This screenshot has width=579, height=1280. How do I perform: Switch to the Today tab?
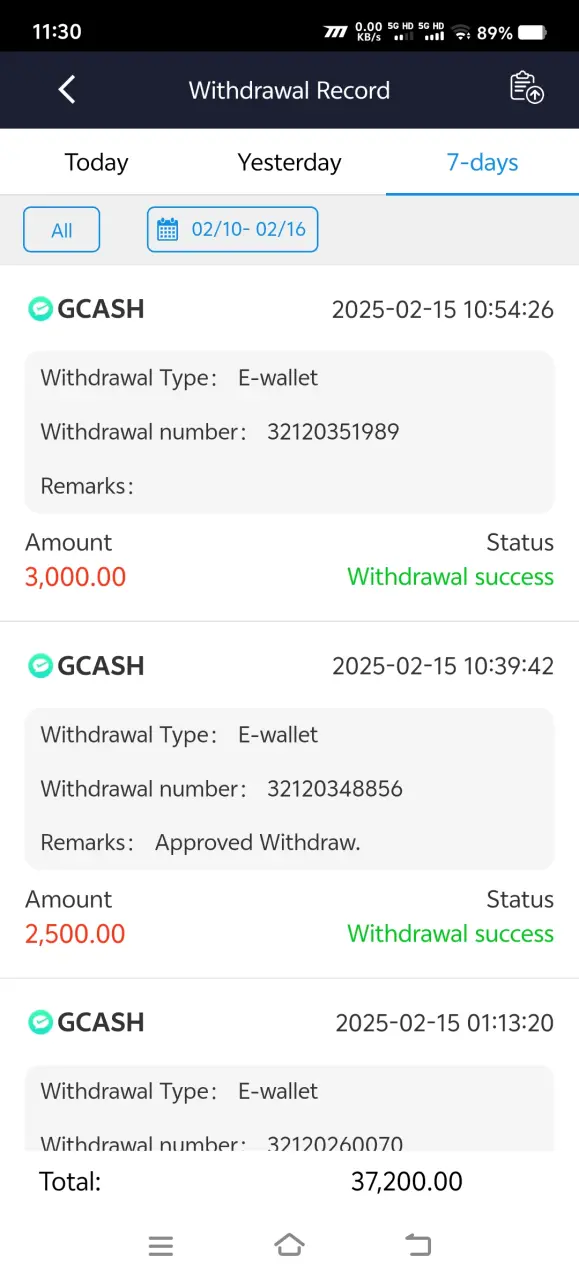[x=96, y=162]
